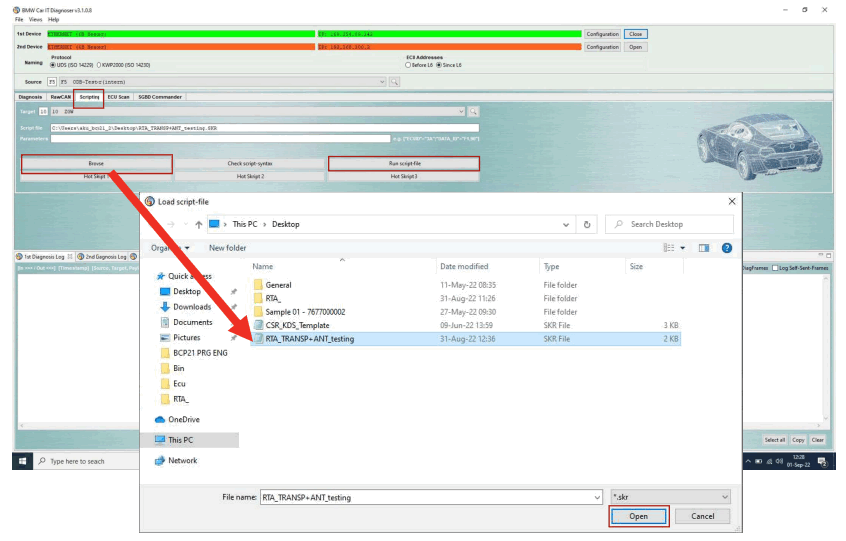This screenshot has height=541, width=846.
Task: Open the Ecu folder in the sidebar
Action: (x=179, y=384)
